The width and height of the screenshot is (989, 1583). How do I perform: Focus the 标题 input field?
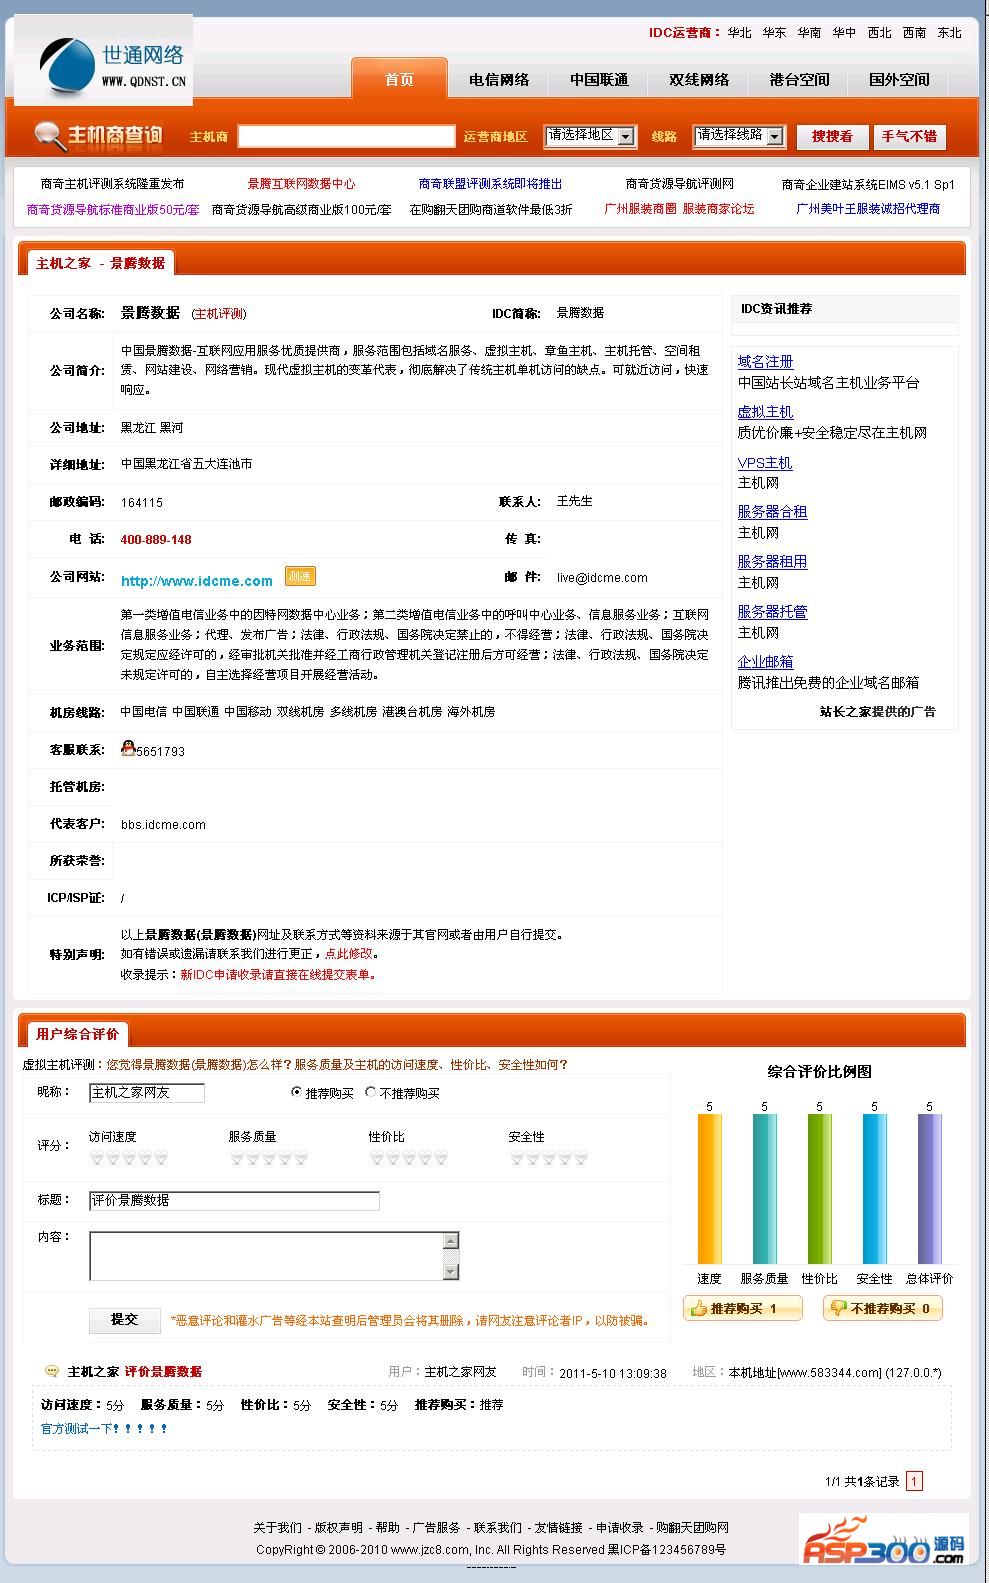tap(234, 1200)
